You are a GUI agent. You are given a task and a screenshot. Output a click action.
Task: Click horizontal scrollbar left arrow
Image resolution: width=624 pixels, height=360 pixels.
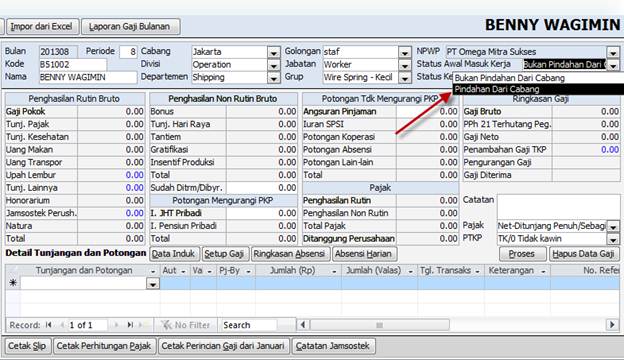pyautogui.click(x=303, y=325)
